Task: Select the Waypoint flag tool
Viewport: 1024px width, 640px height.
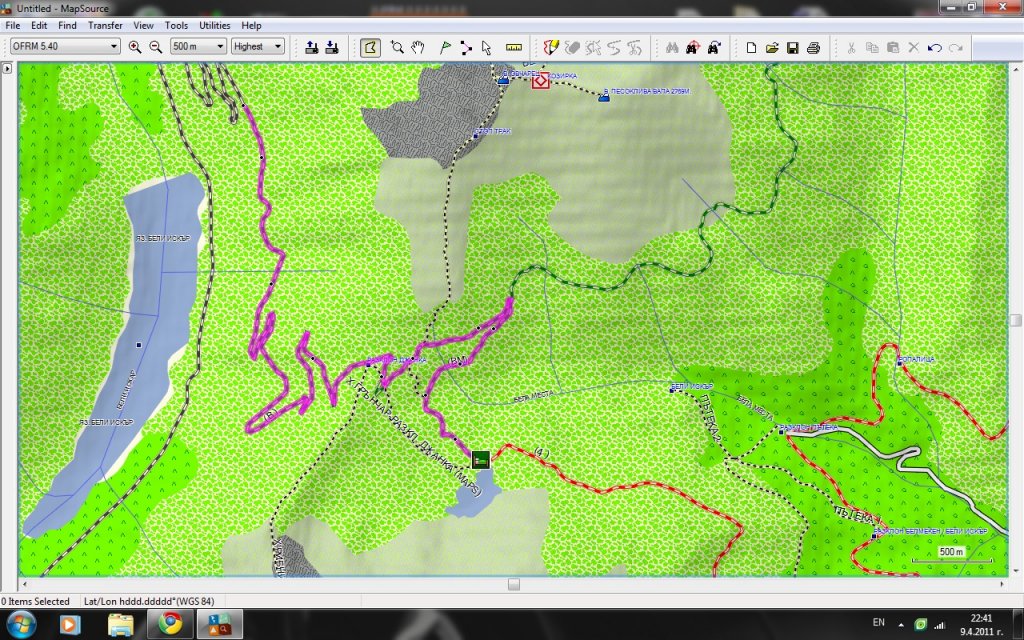Action: tap(445, 47)
